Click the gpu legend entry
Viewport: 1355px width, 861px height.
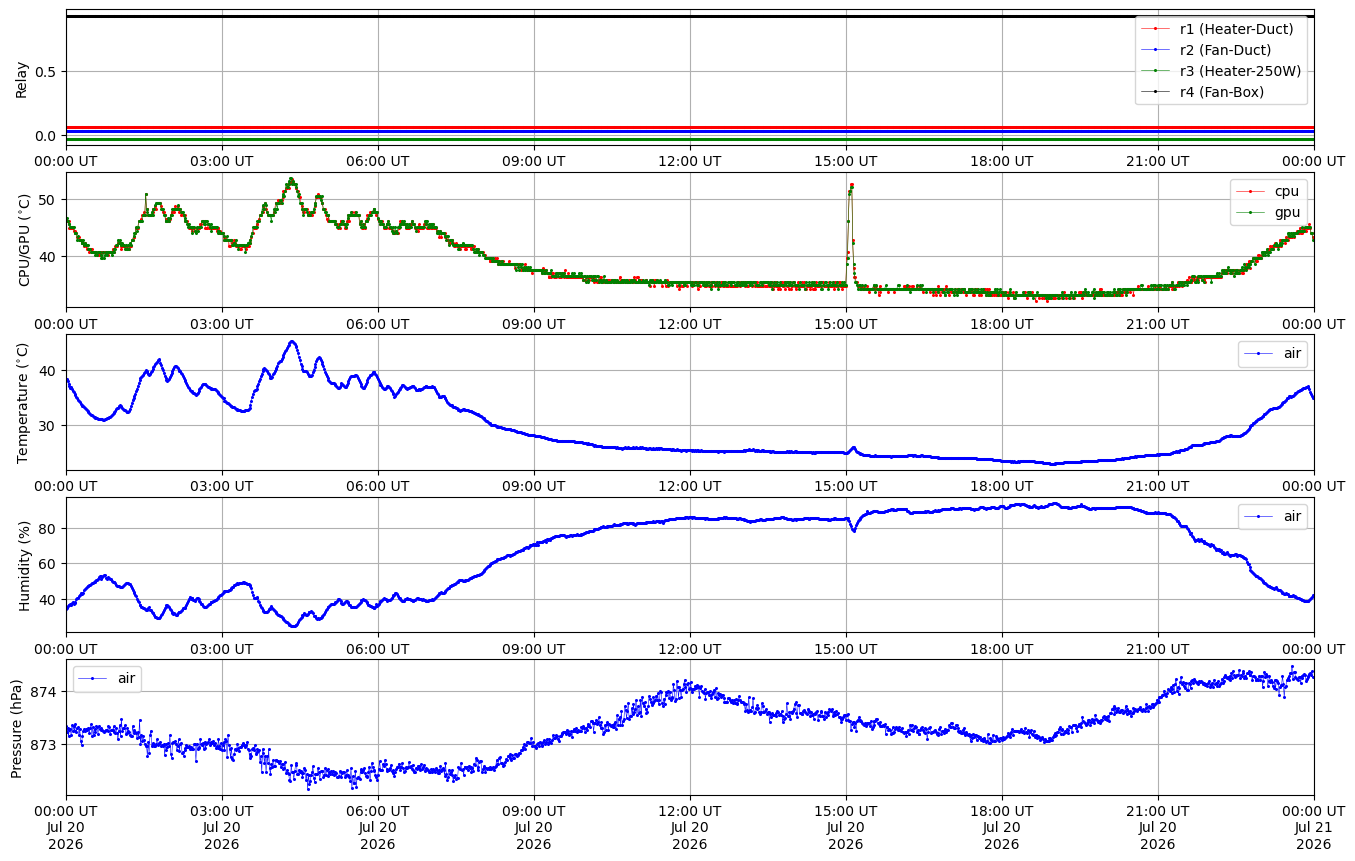tap(1268, 212)
